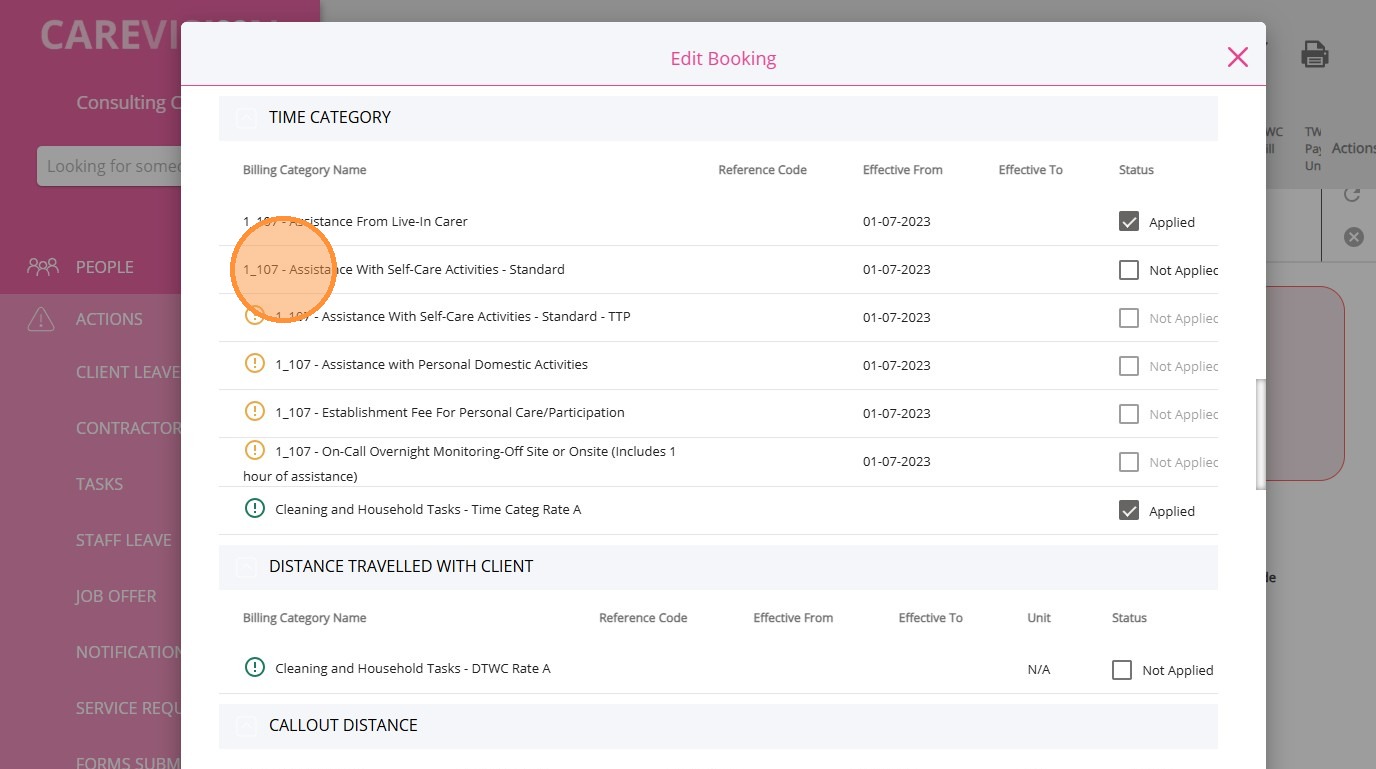Click the printer icon
This screenshot has height=769, width=1376.
point(1314,55)
